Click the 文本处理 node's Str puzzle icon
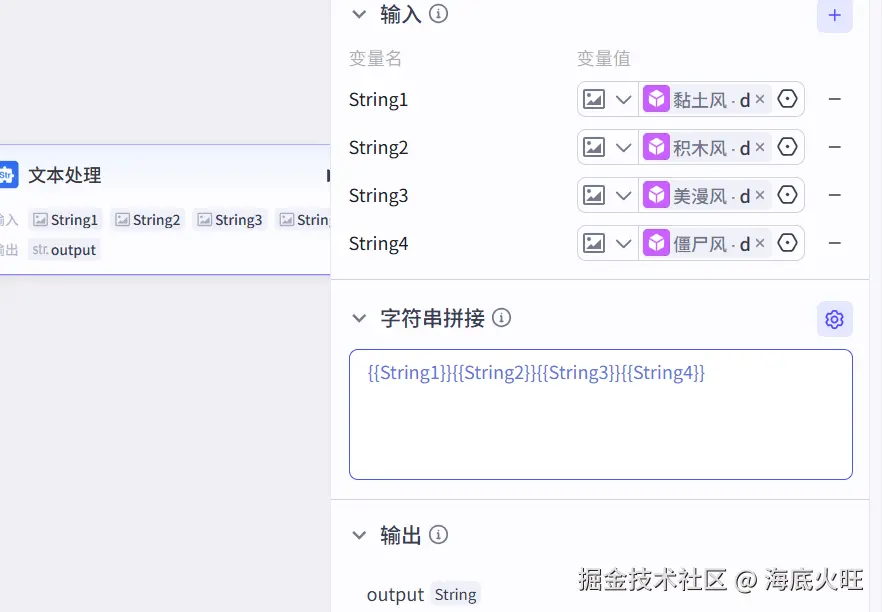The image size is (882, 612). 9,174
